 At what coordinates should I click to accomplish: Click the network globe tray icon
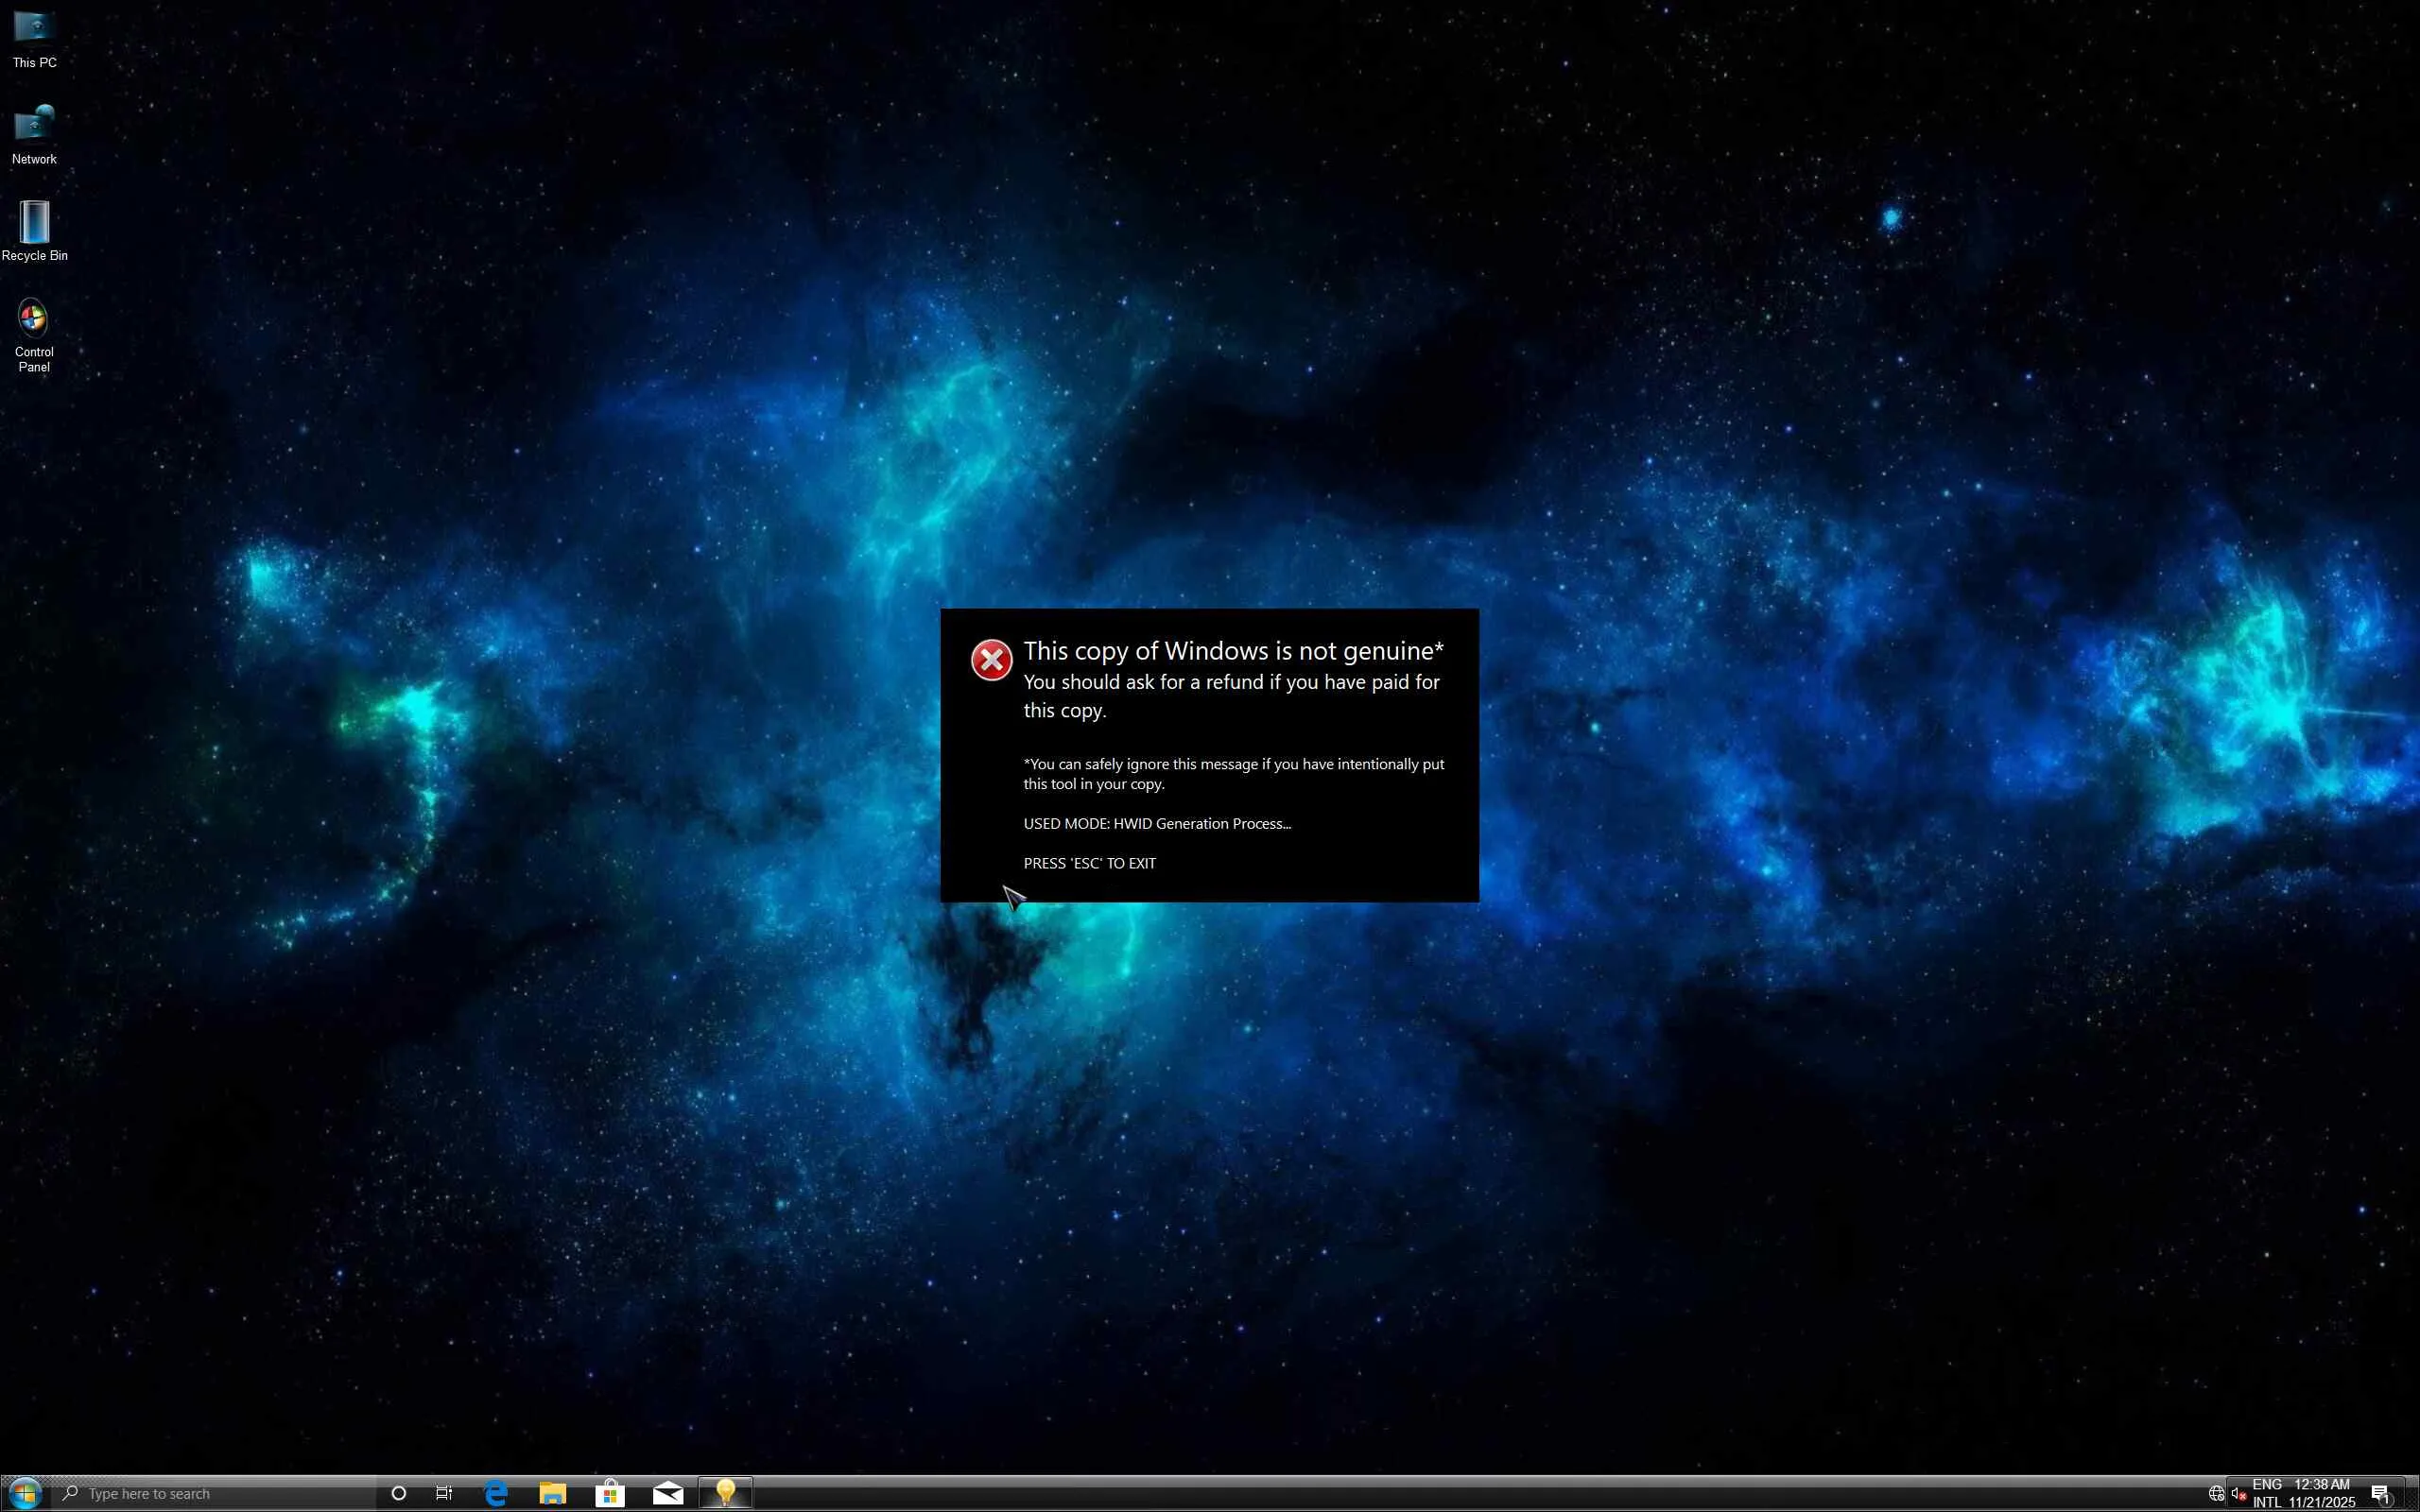tap(2216, 1494)
